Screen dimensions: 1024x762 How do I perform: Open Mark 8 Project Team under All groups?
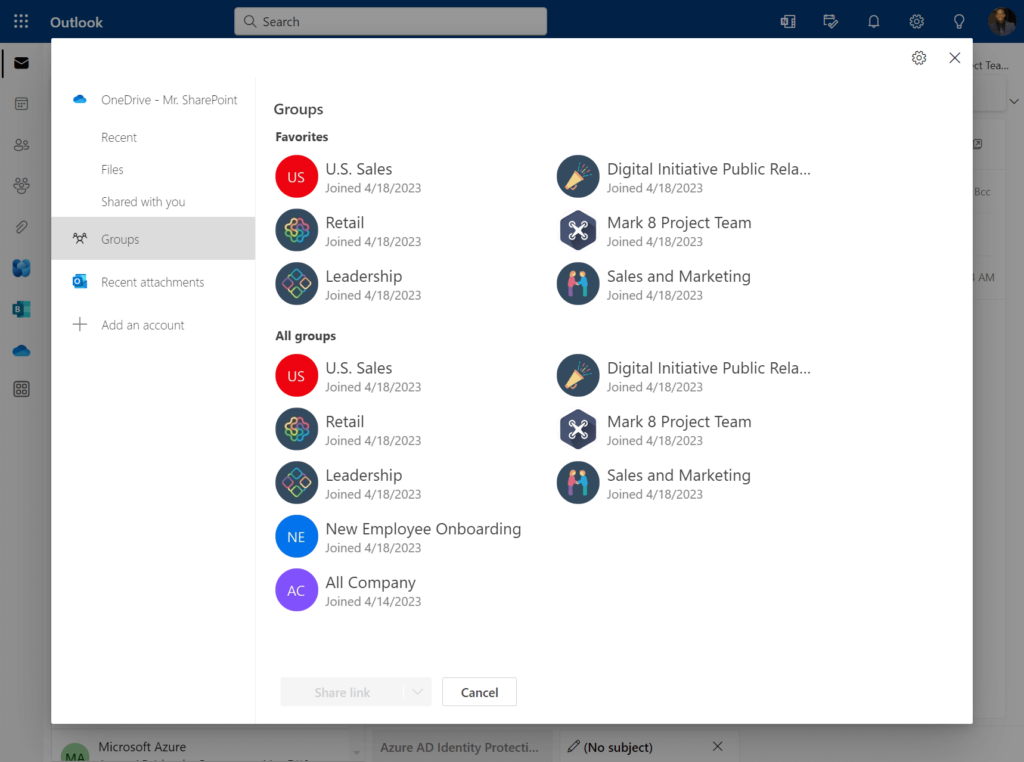679,422
